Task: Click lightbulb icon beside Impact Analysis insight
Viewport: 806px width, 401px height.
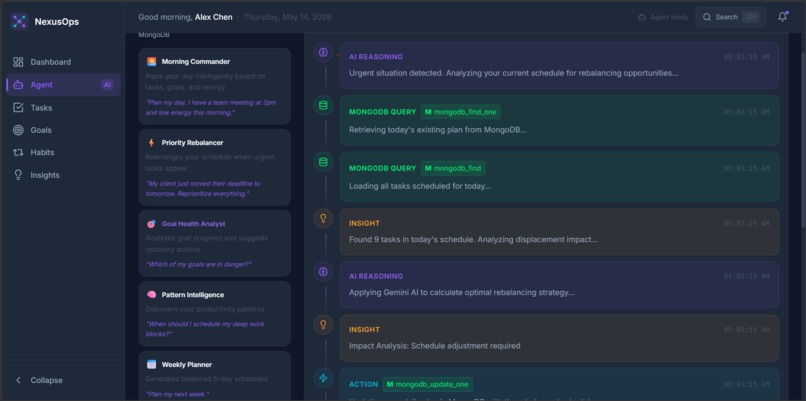Action: pyautogui.click(x=323, y=324)
